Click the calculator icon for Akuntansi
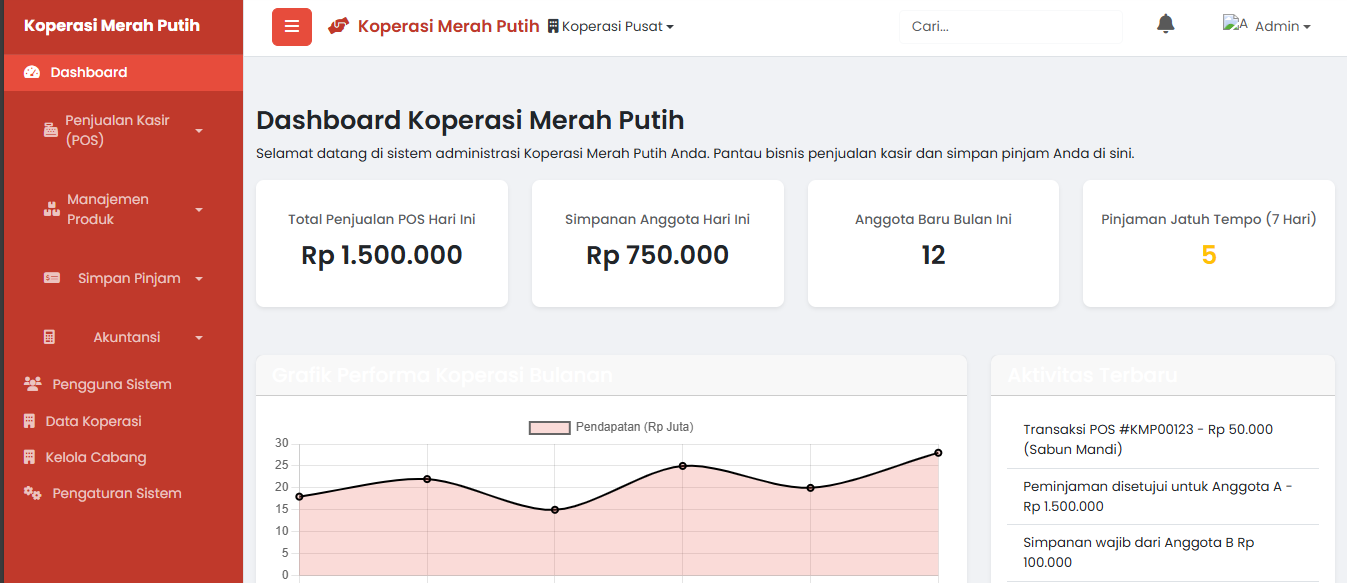This screenshot has height=583, width=1347. 50,337
